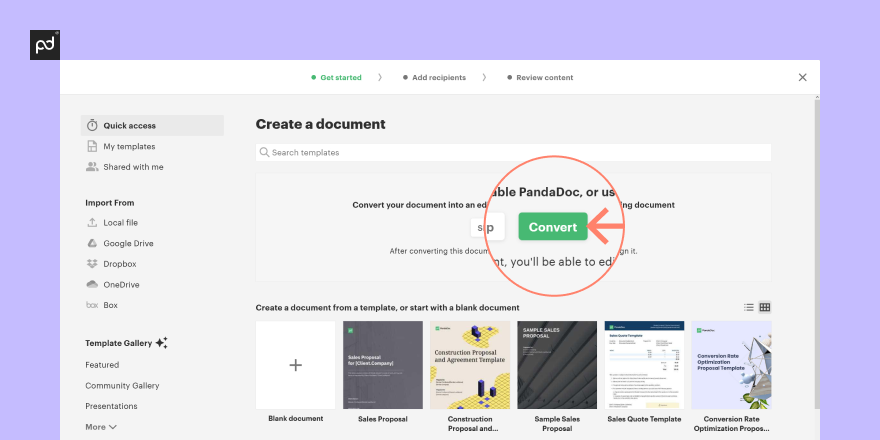Go to the Get started step
The image size is (880, 440).
[x=336, y=77]
